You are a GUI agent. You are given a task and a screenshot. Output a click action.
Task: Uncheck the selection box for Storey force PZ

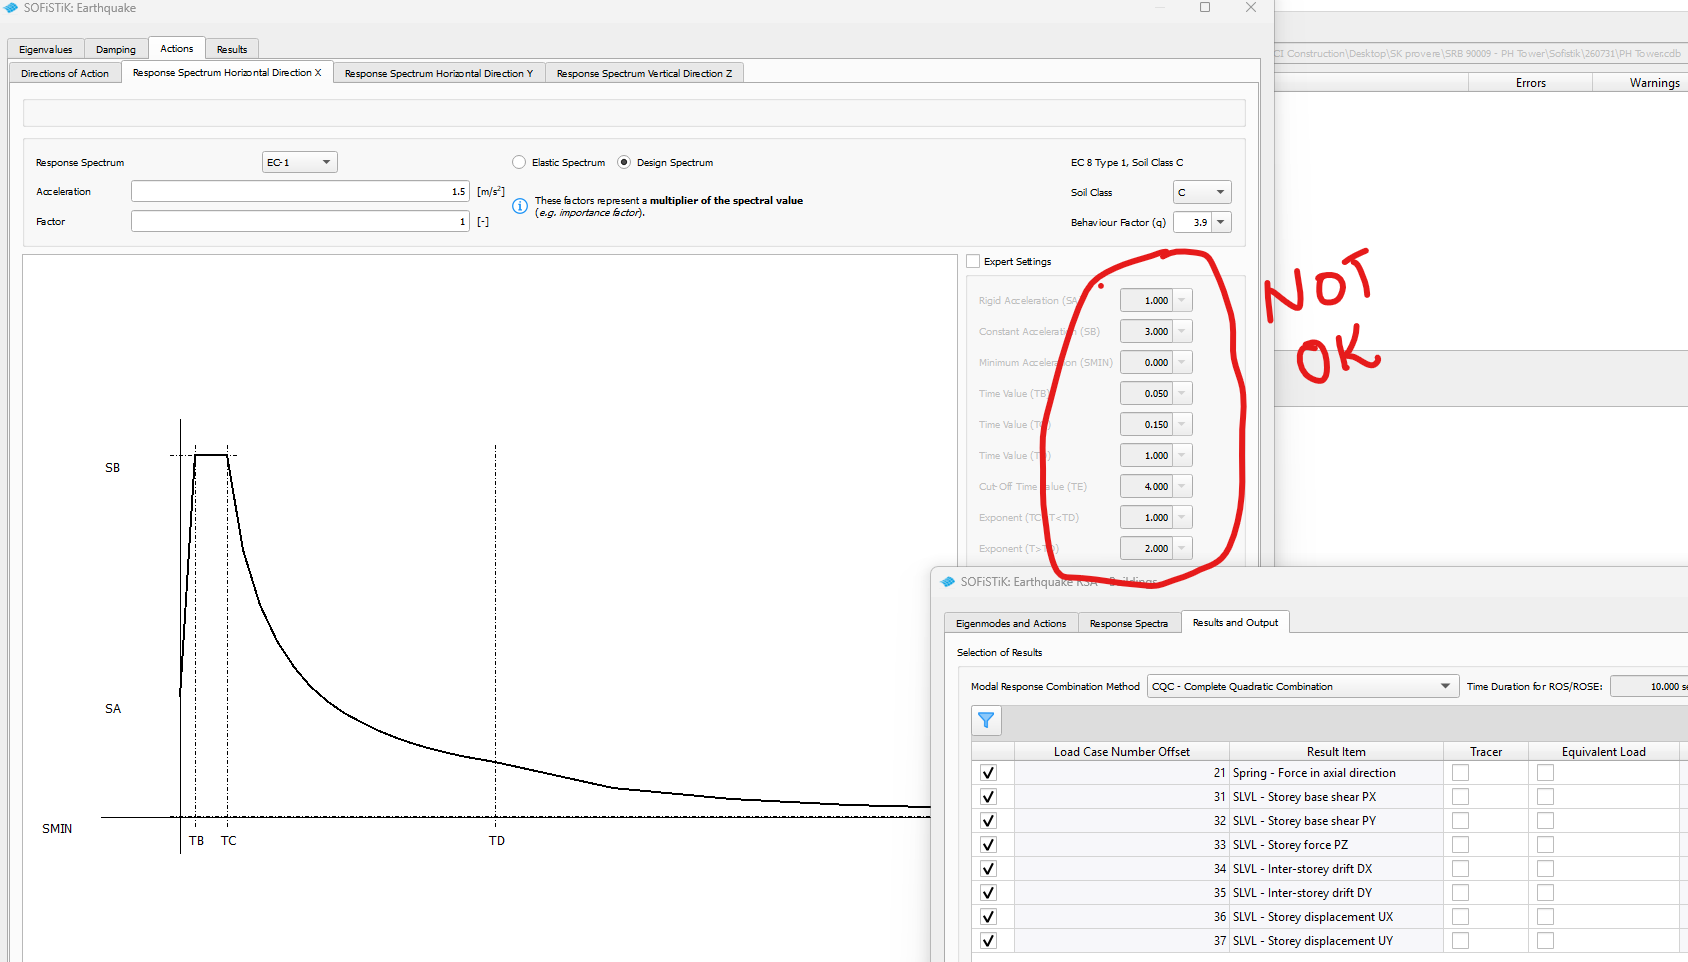(x=988, y=845)
